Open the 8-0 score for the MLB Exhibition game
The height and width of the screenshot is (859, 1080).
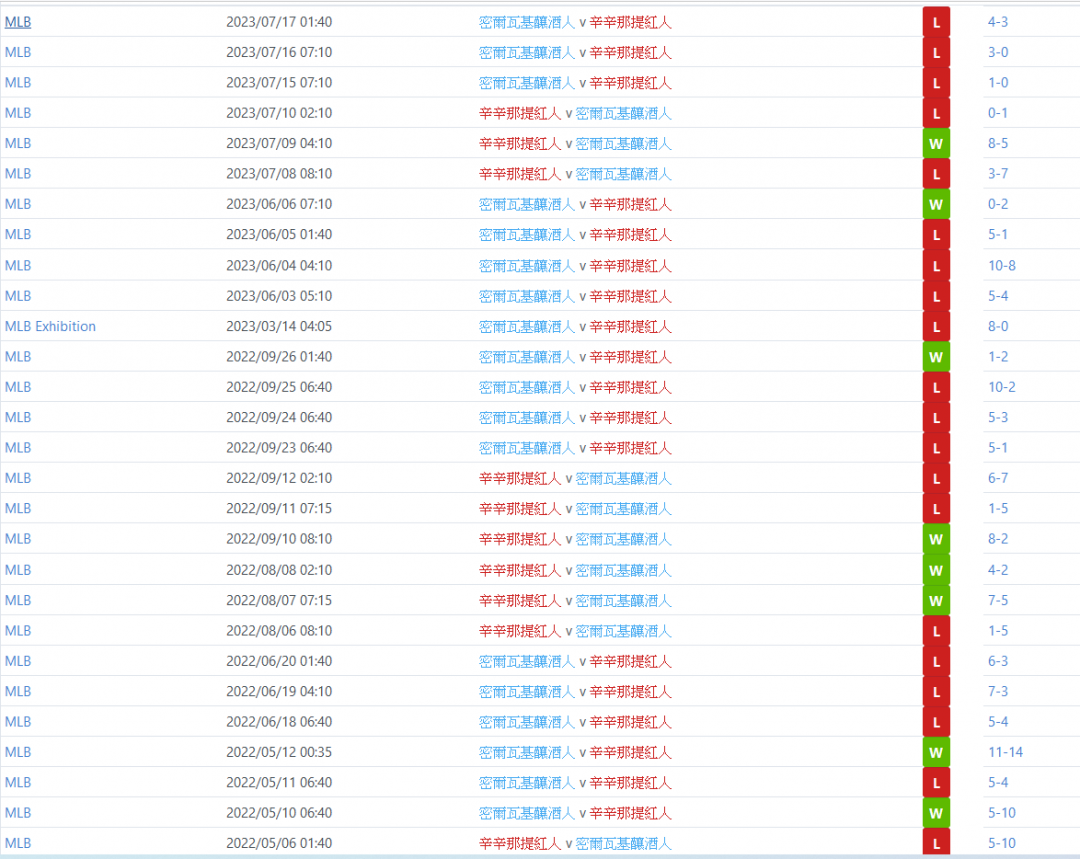[998, 327]
